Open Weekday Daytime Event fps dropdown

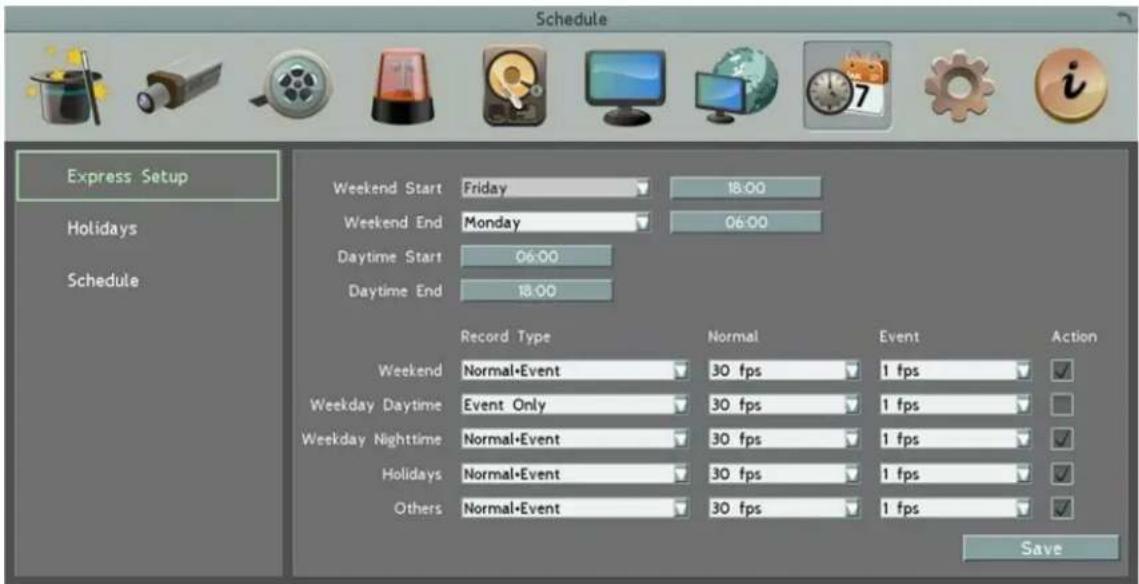click(x=956, y=405)
